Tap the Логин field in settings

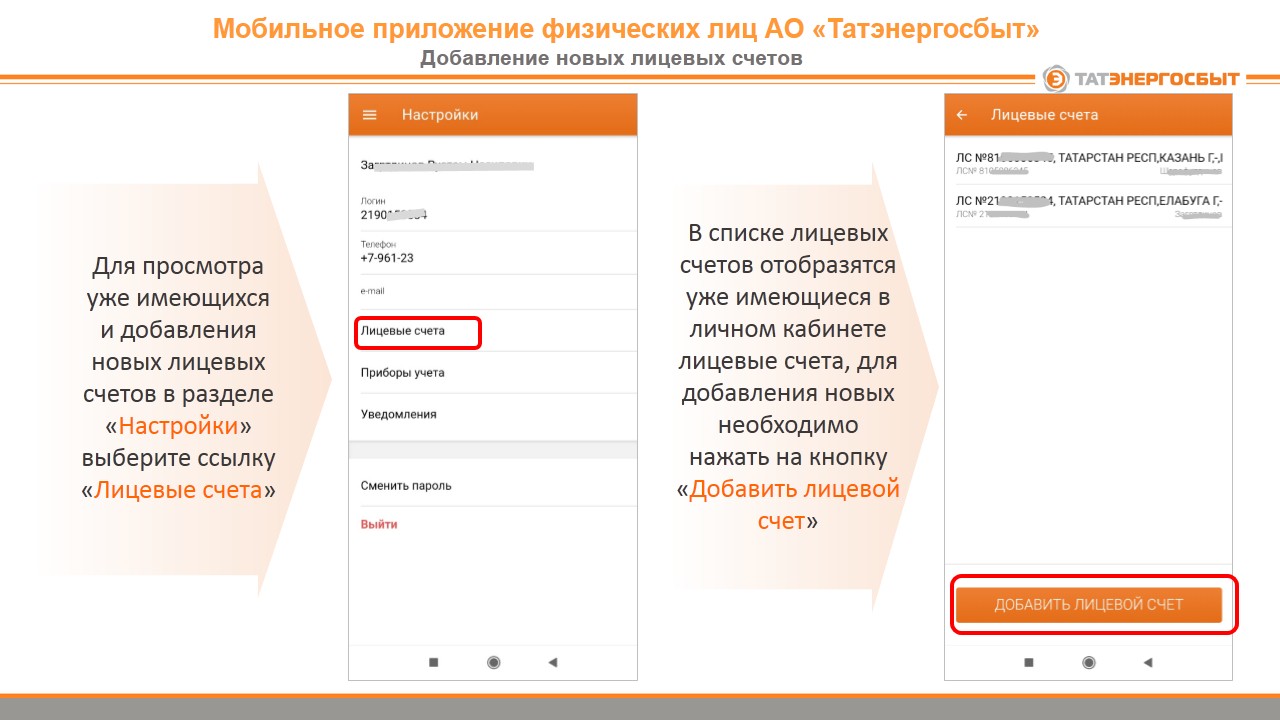click(x=492, y=209)
